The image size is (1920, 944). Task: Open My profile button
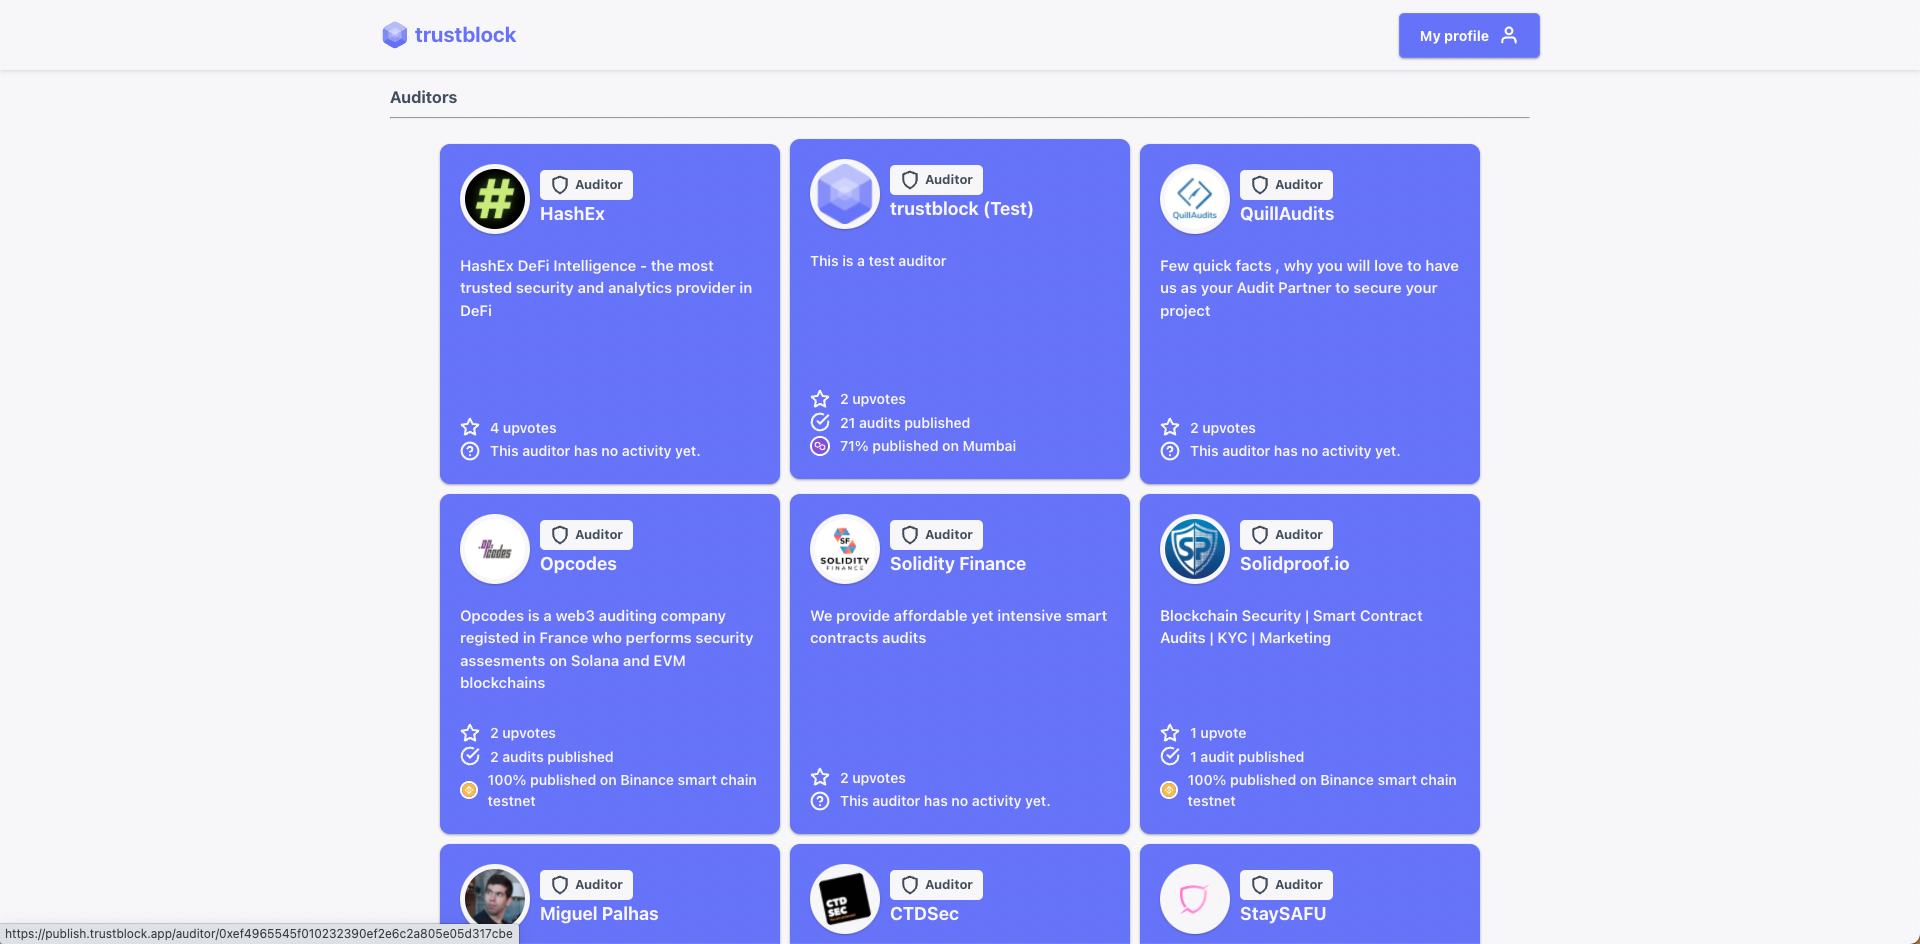(x=1469, y=35)
